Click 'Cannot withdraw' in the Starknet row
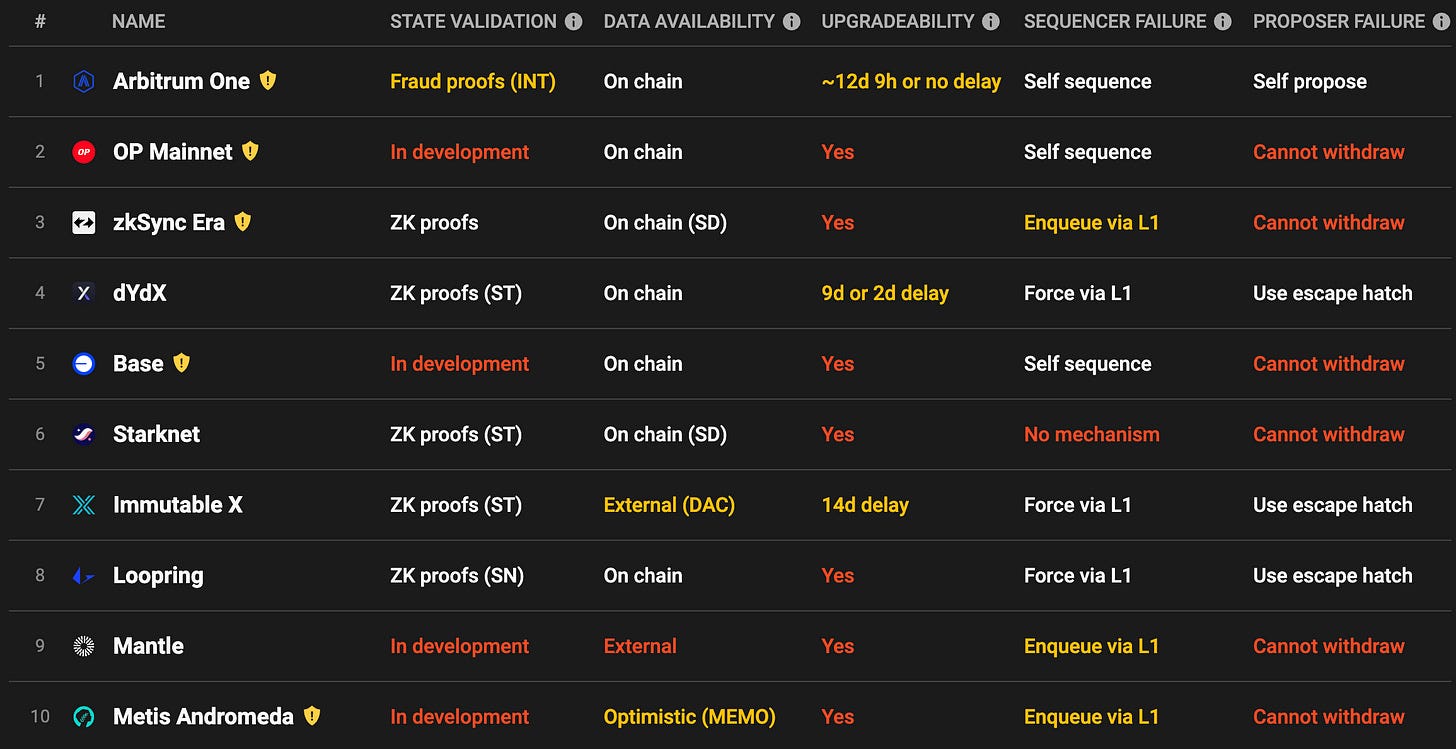The image size is (1456, 749). tap(1329, 434)
